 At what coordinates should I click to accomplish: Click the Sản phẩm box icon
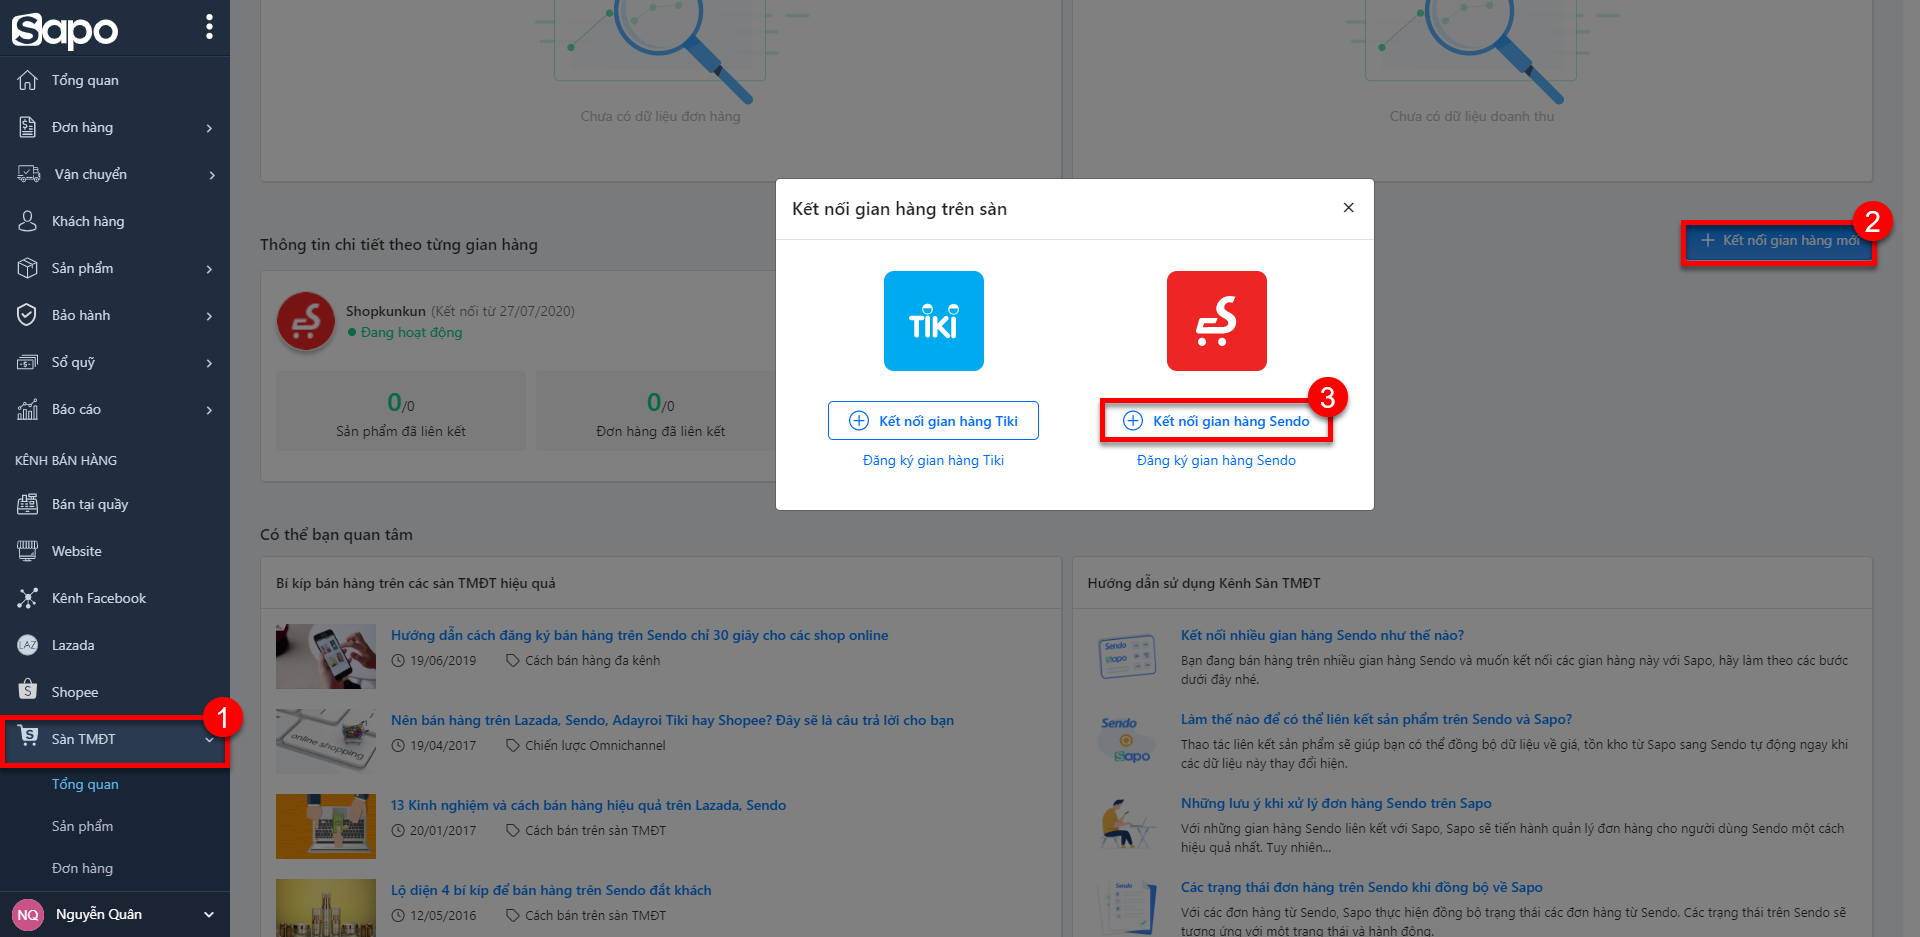(28, 268)
